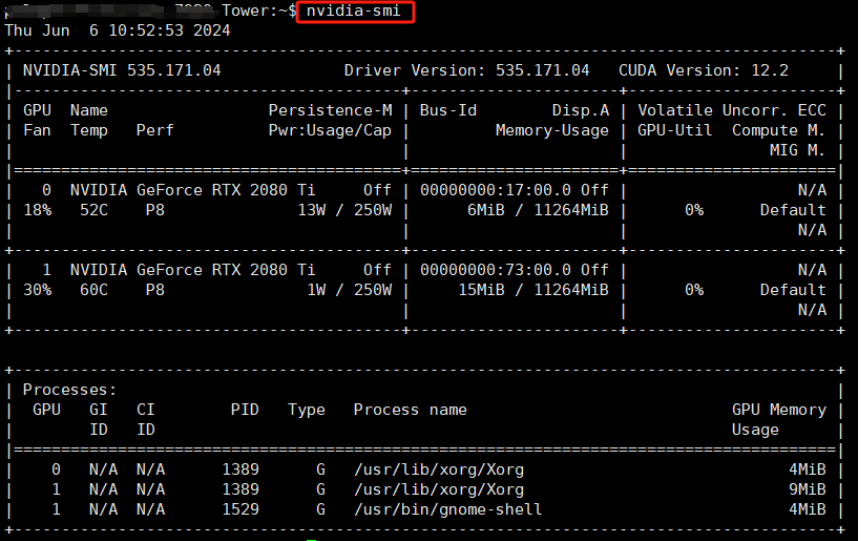
Task: Click the Driver Version 535.171.04 text
Action: click(x=466, y=71)
